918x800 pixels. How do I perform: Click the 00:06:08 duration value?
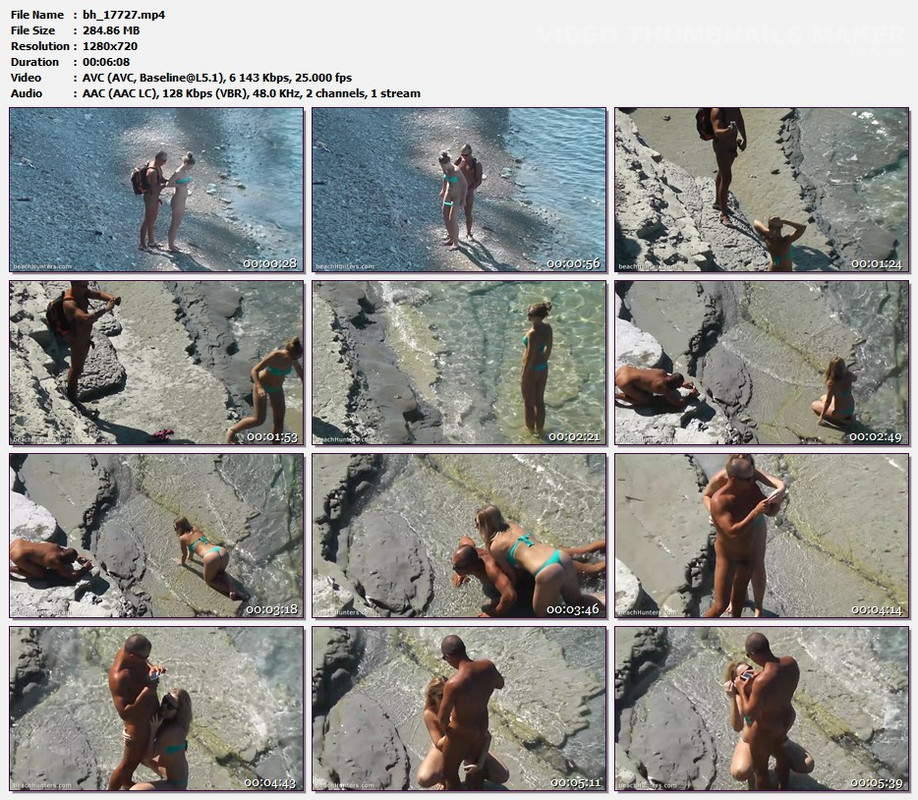point(106,62)
